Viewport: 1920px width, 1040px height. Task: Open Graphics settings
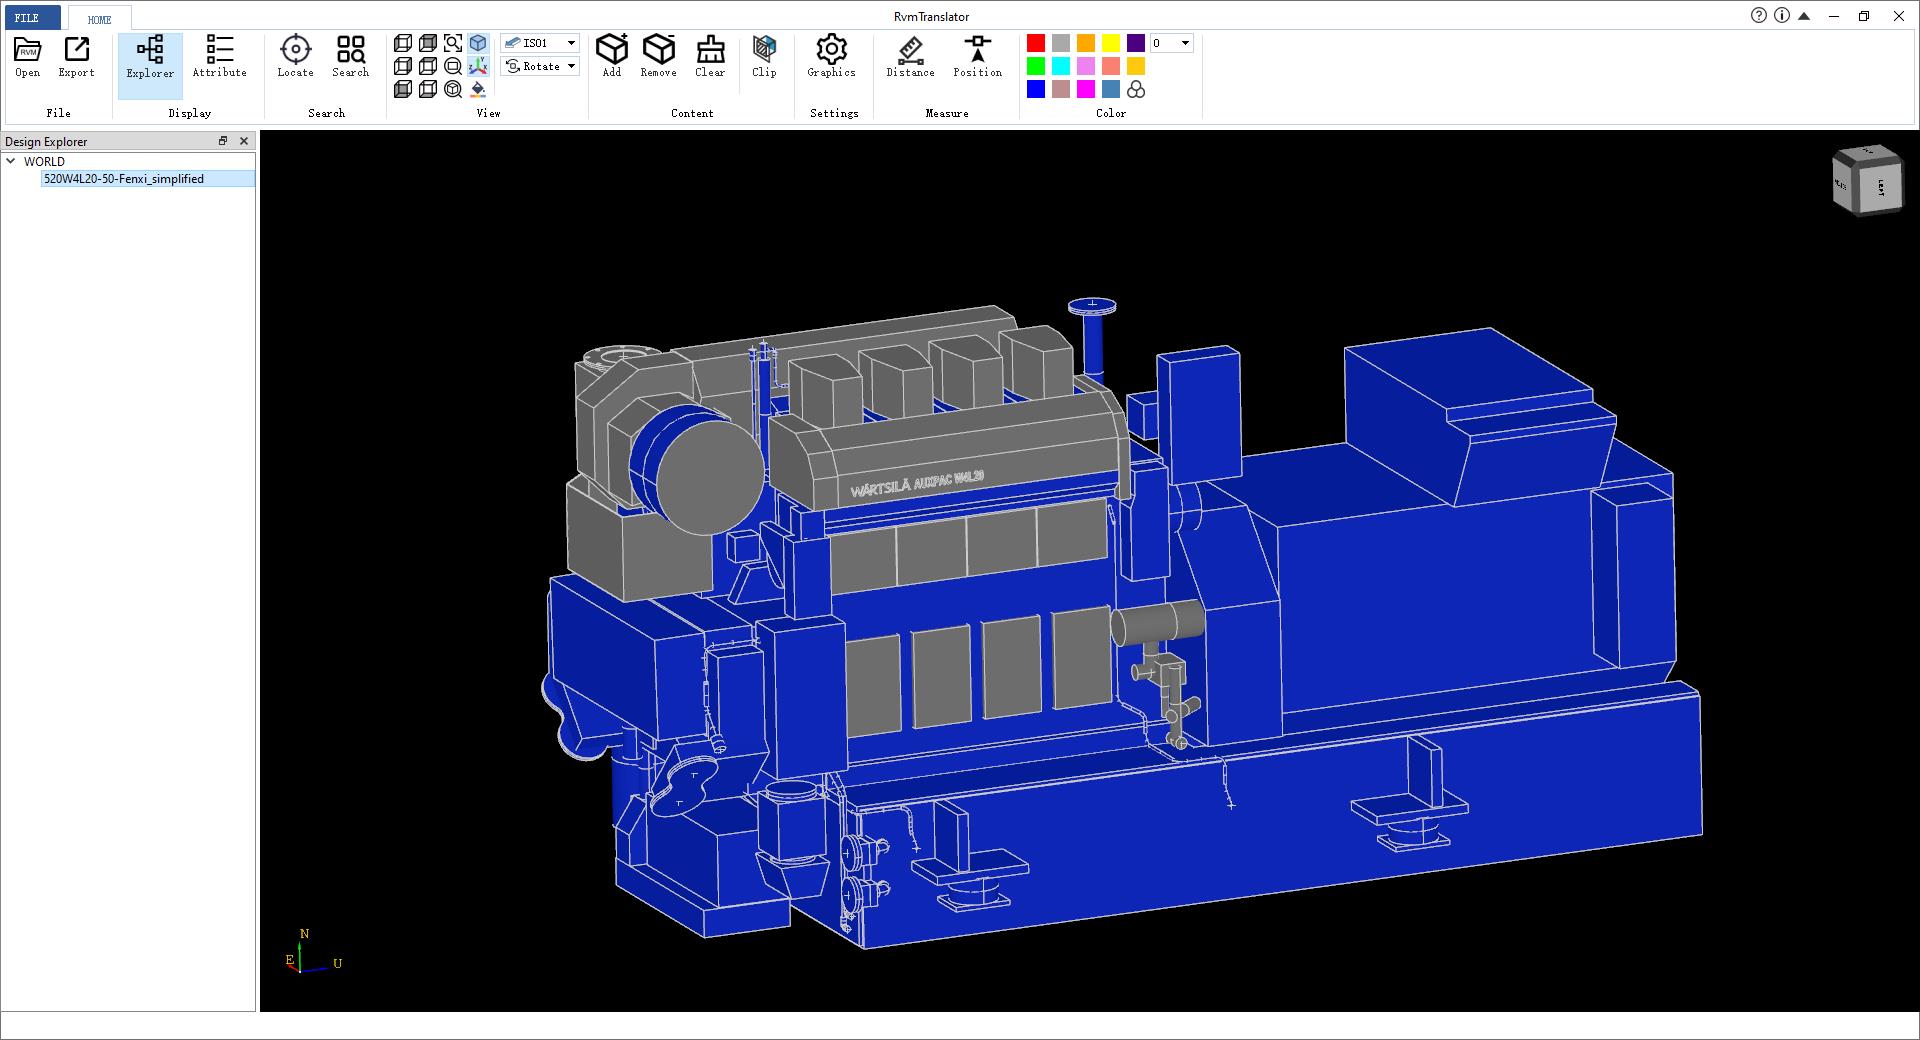(x=831, y=57)
